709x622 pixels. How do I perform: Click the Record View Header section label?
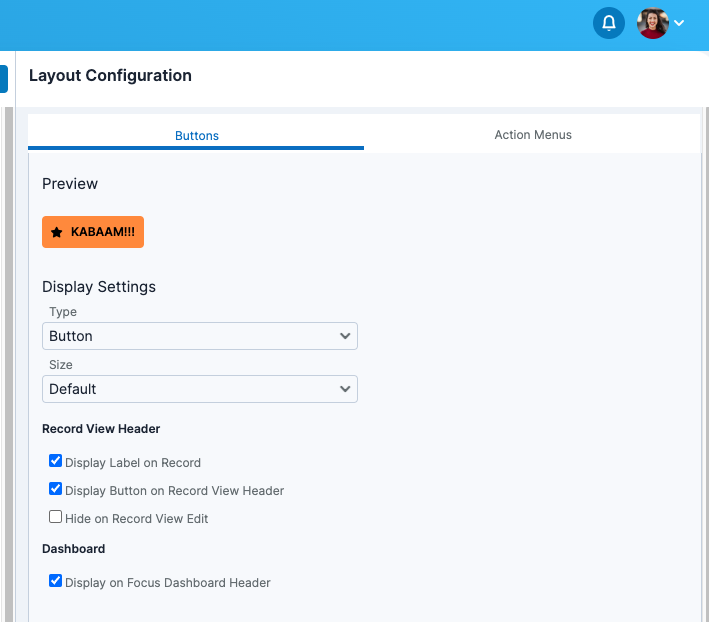click(x=101, y=429)
